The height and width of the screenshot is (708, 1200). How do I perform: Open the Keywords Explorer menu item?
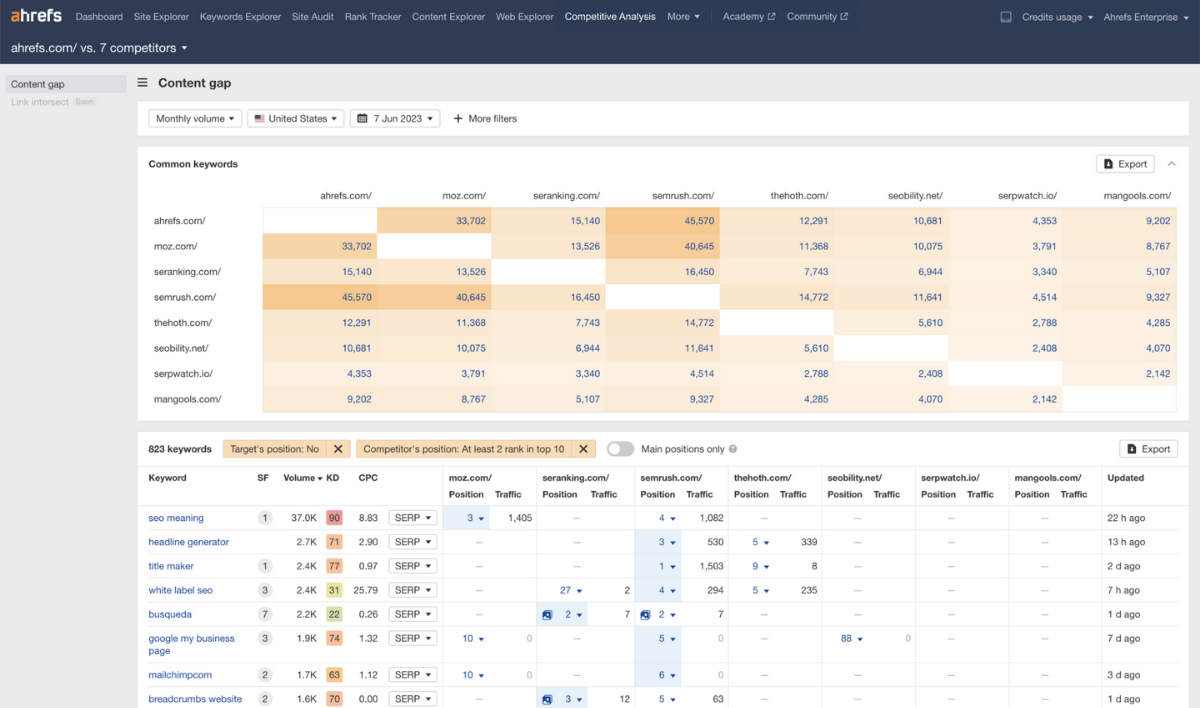[x=241, y=17]
